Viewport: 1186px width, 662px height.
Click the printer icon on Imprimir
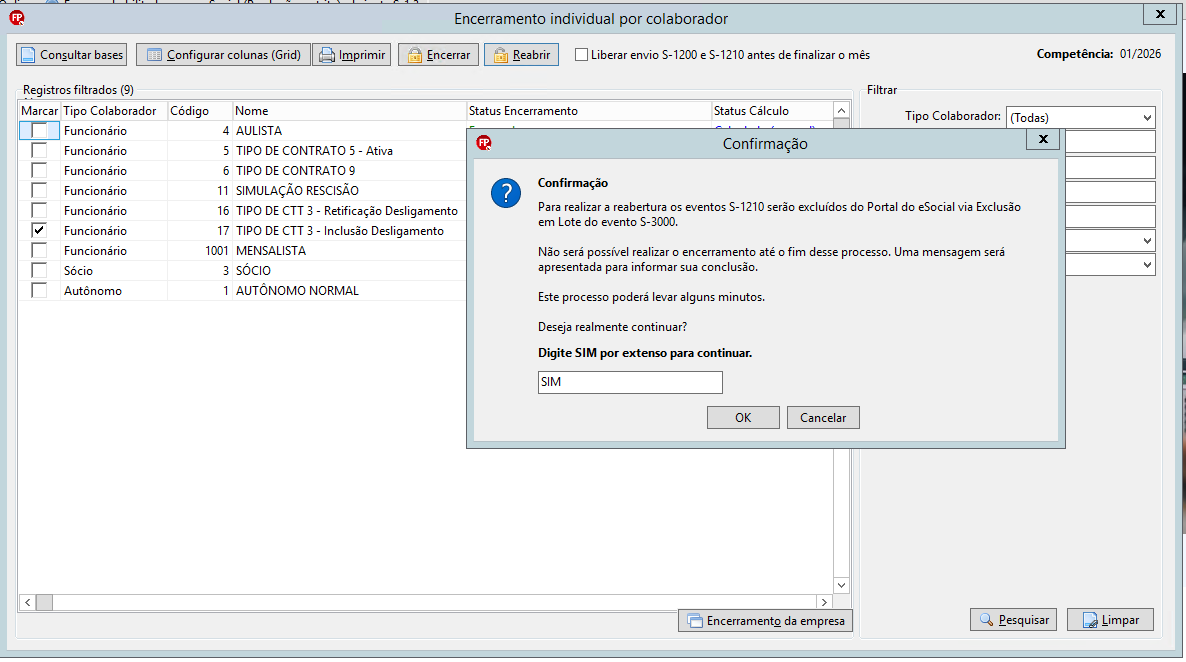(x=327, y=55)
